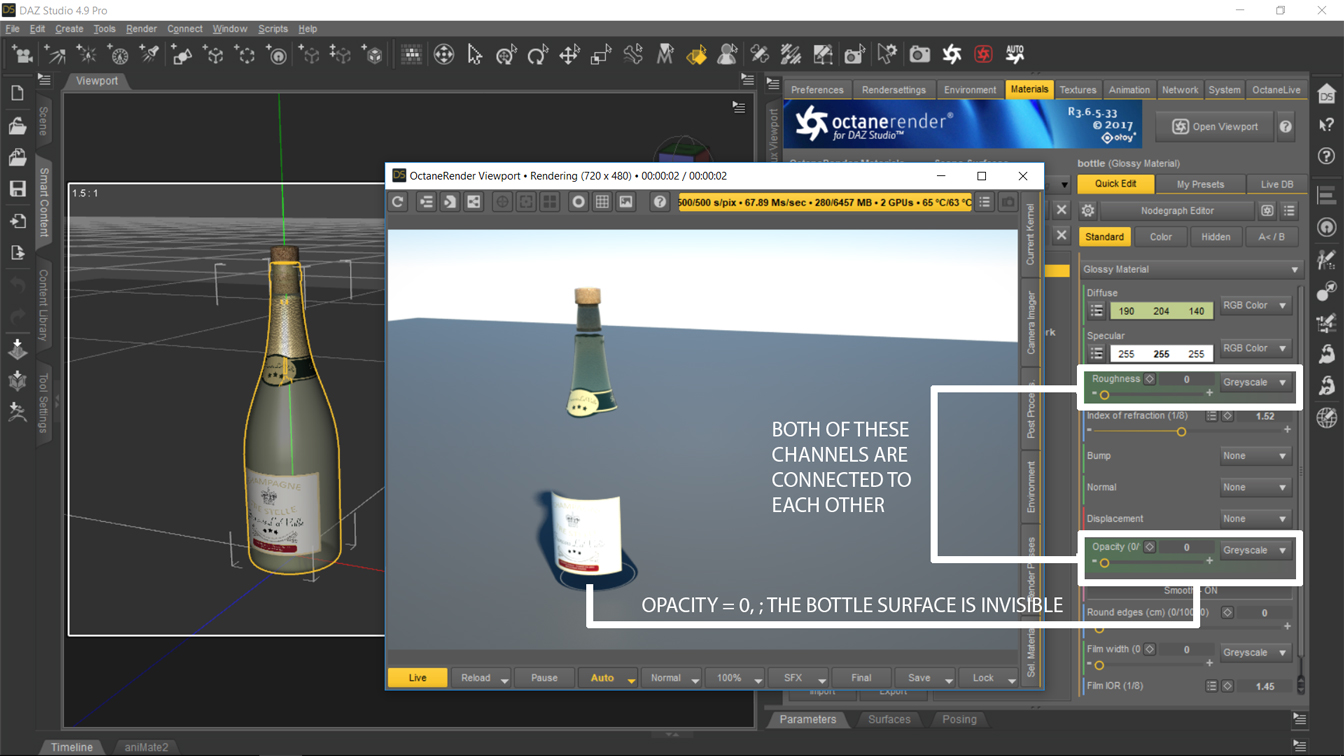This screenshot has height=756, width=1344.
Task: Open the Displacement None dropdown
Action: 1255,519
